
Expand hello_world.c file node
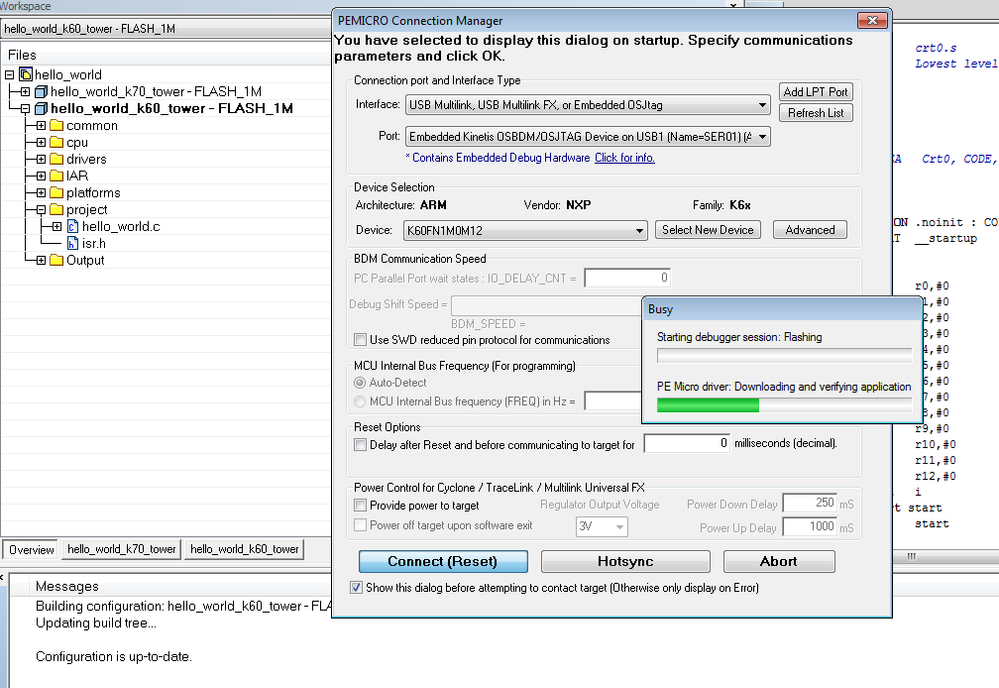57,227
